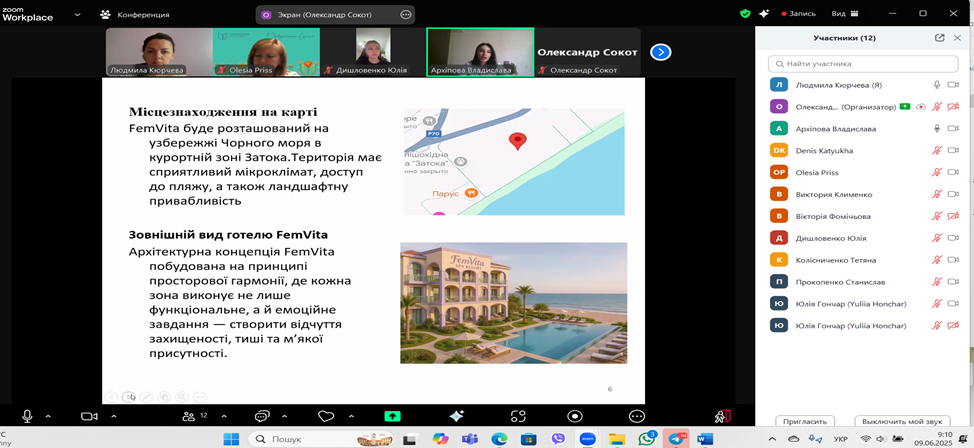This screenshot has width=974, height=448.
Task: Toggle the video camera on or off
Action: point(88,416)
